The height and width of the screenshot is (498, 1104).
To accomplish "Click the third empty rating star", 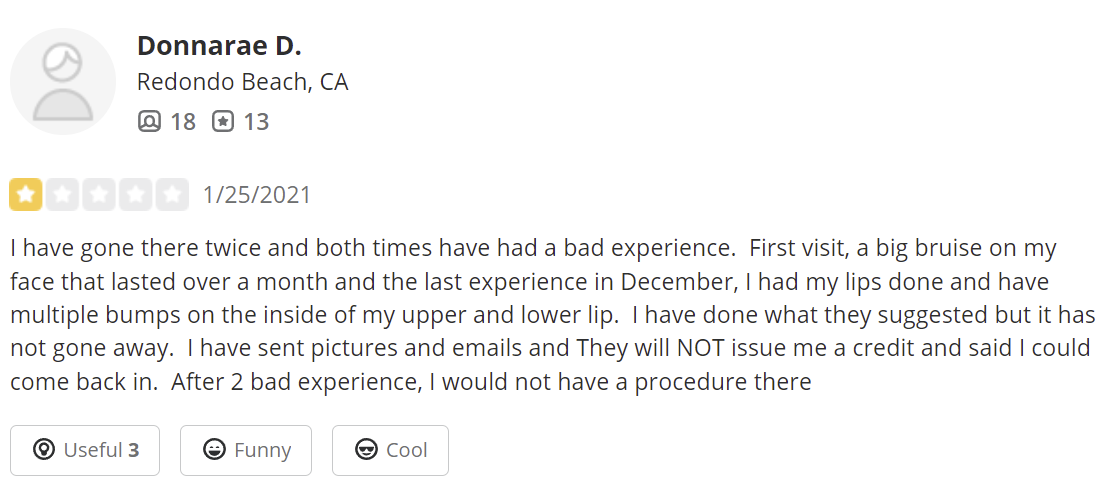I will point(99,194).
